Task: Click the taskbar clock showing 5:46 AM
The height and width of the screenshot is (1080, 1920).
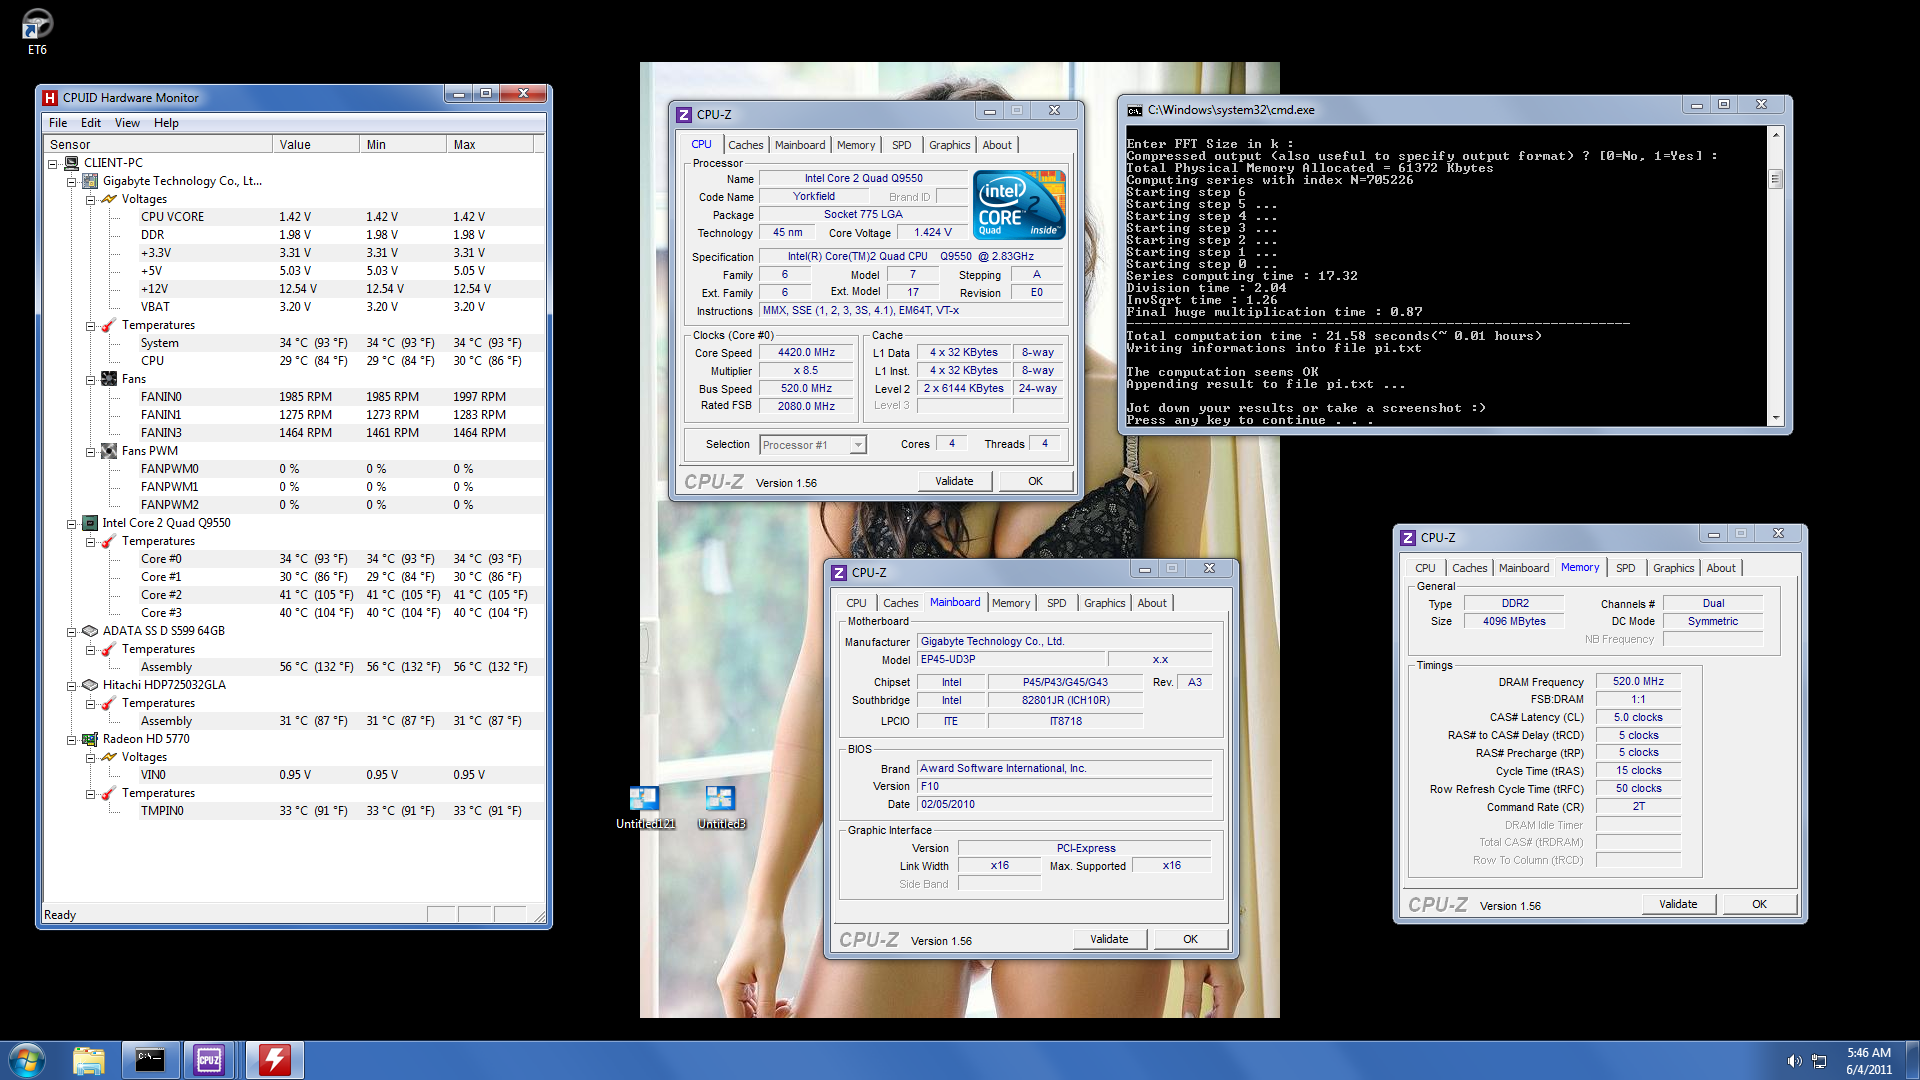Action: click(x=1868, y=1061)
